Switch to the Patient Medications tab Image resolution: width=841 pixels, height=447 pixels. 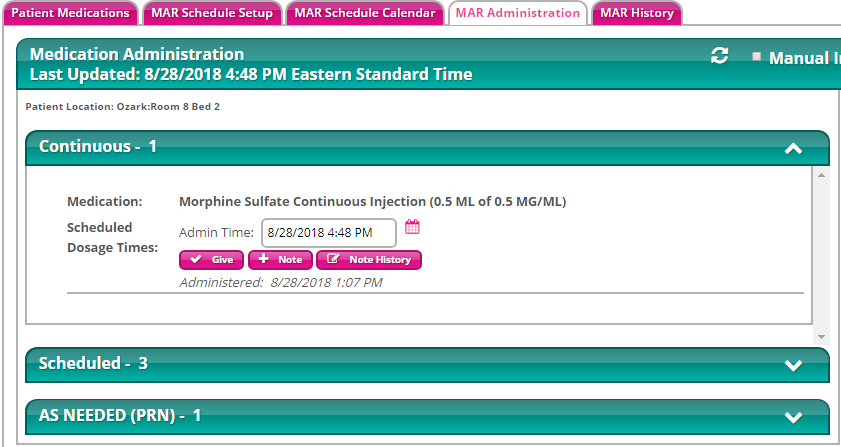[x=70, y=13]
